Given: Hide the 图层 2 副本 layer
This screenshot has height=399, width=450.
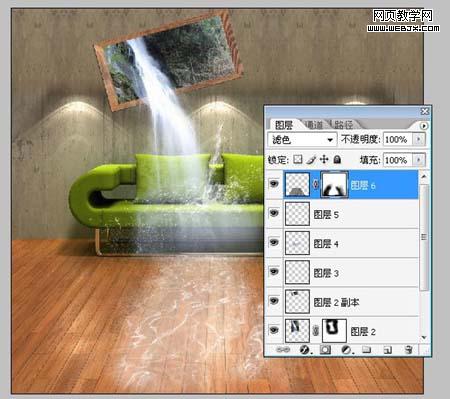Looking at the screenshot, I should [274, 301].
